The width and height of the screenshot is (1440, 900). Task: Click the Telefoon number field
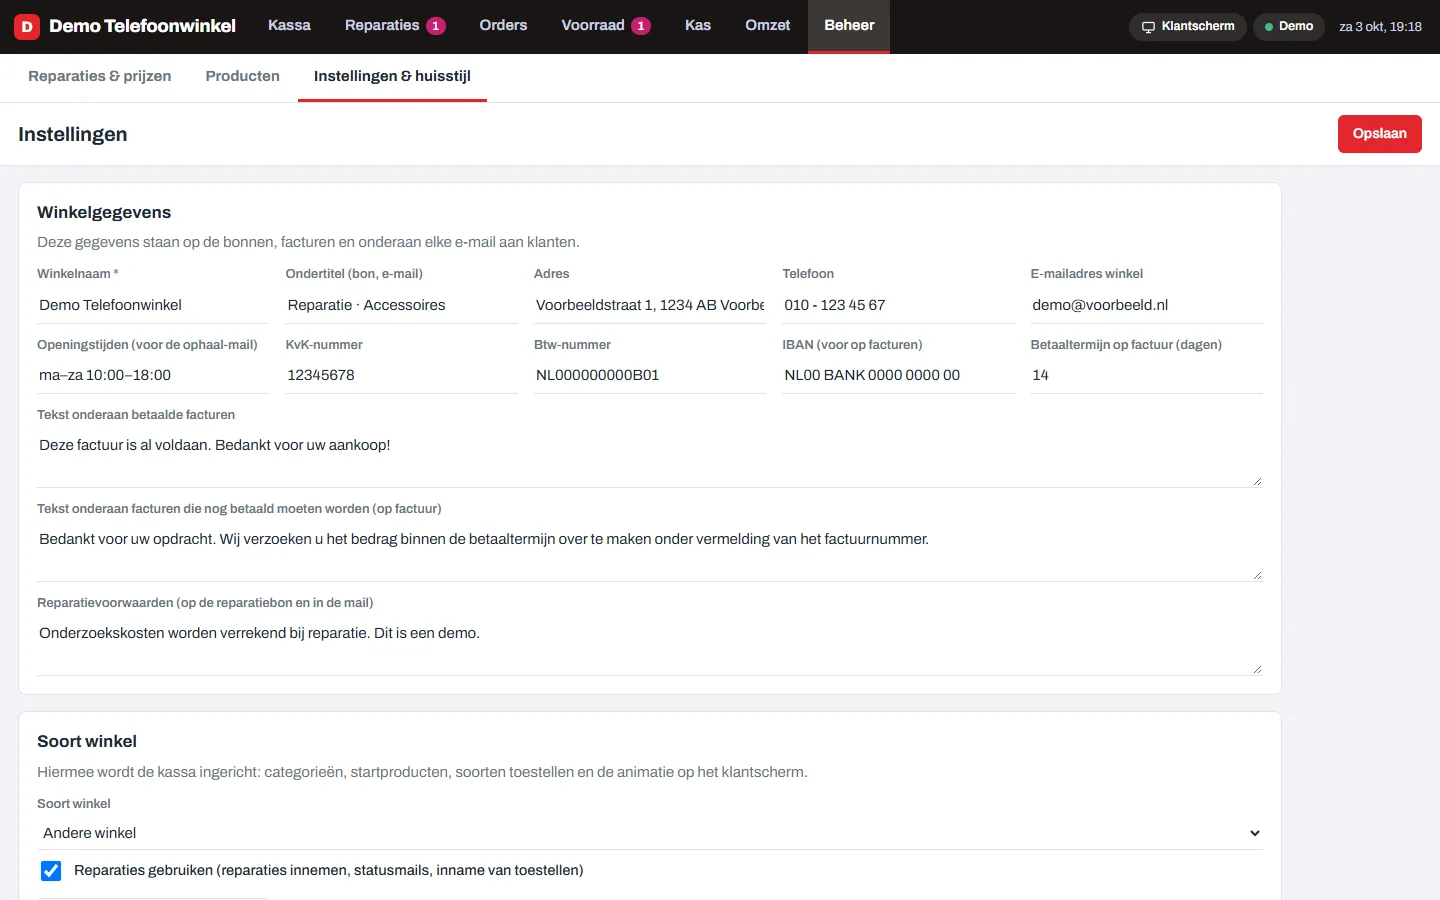coord(898,306)
